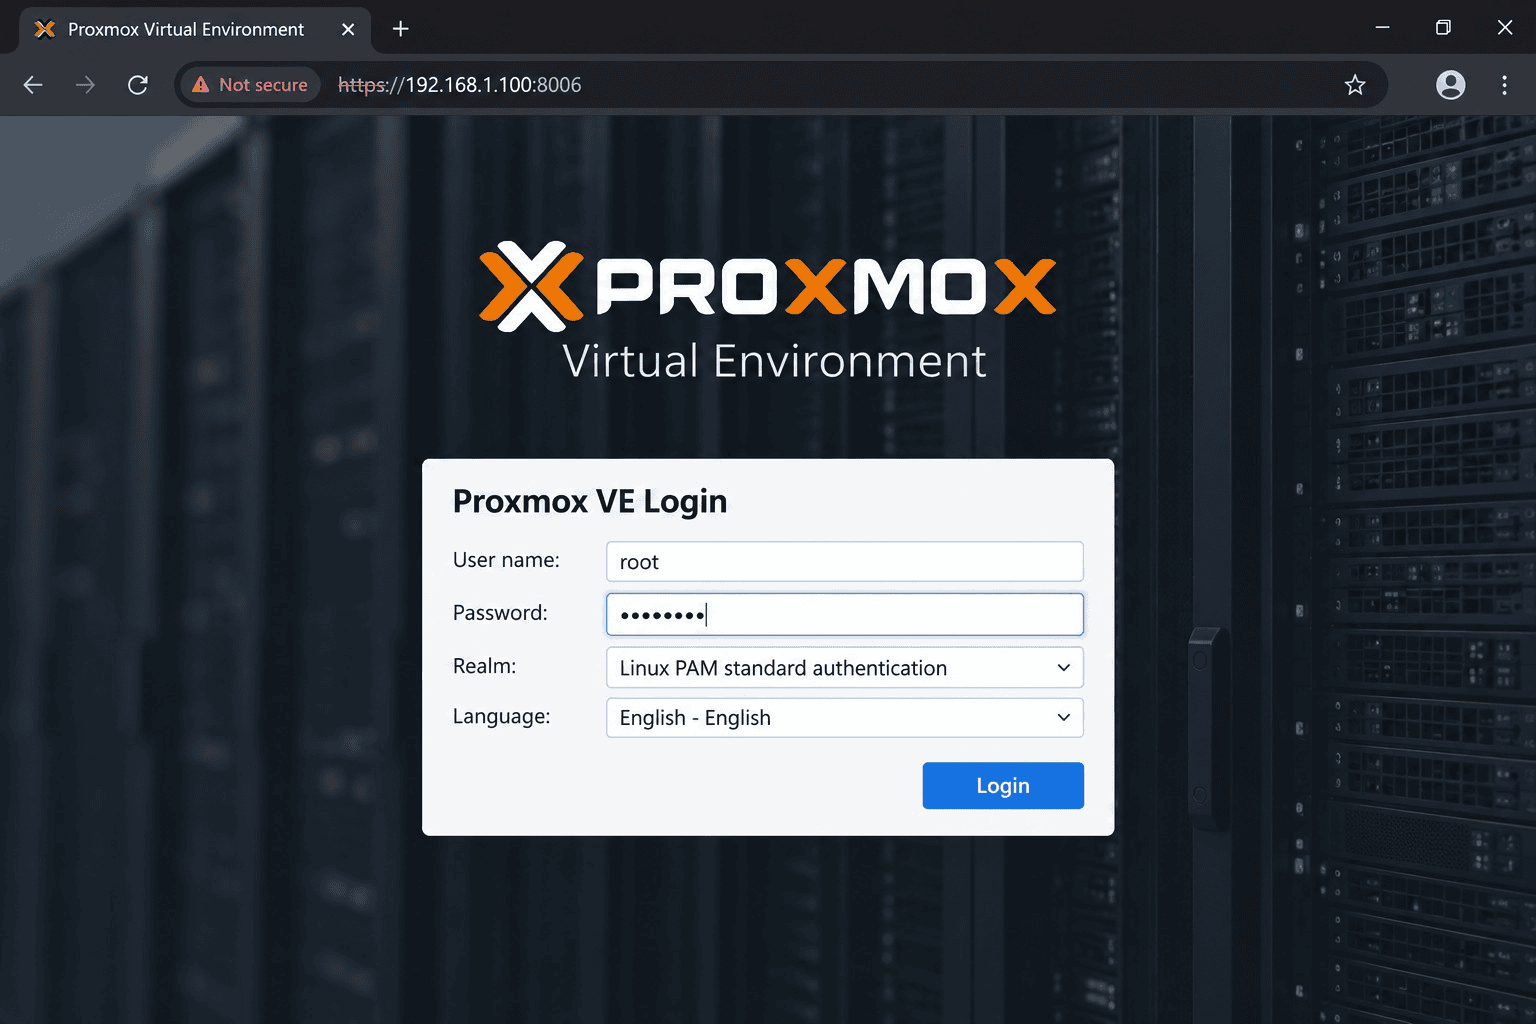The height and width of the screenshot is (1024, 1536).
Task: Click the User name field containing root
Action: [845, 561]
